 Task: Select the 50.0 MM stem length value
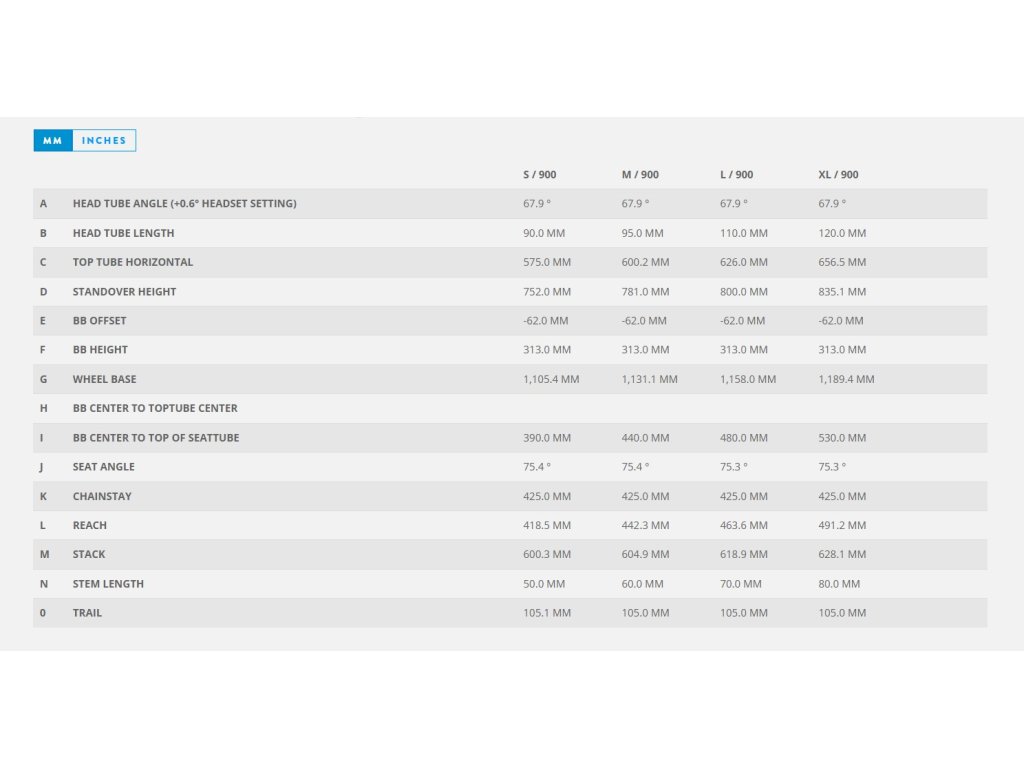click(544, 584)
